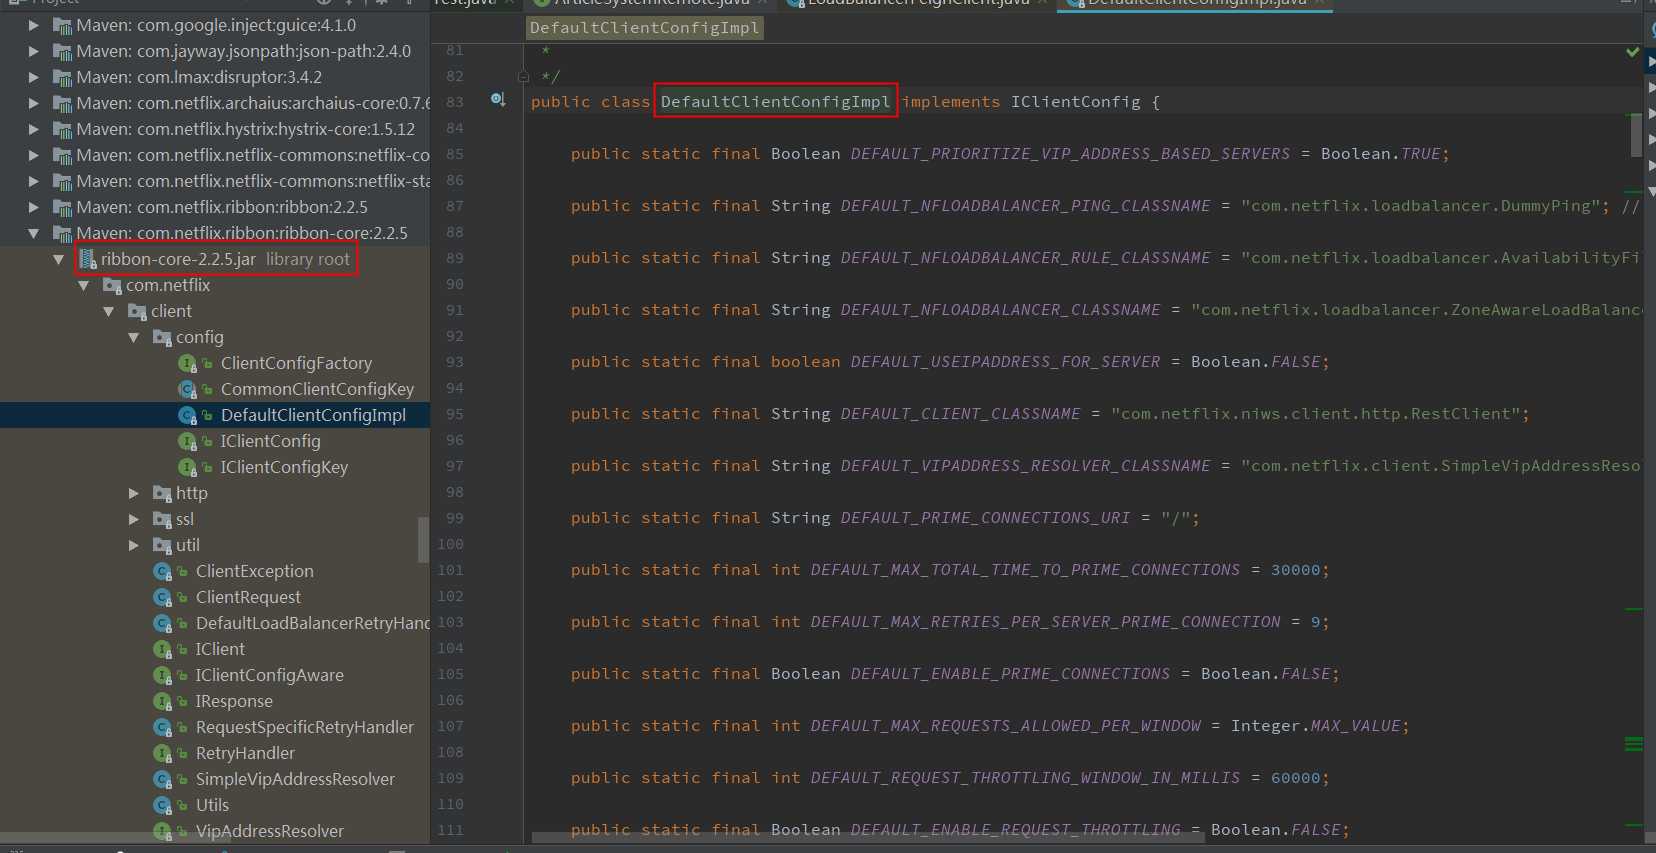Click the RetryHandler interface icon

click(162, 753)
